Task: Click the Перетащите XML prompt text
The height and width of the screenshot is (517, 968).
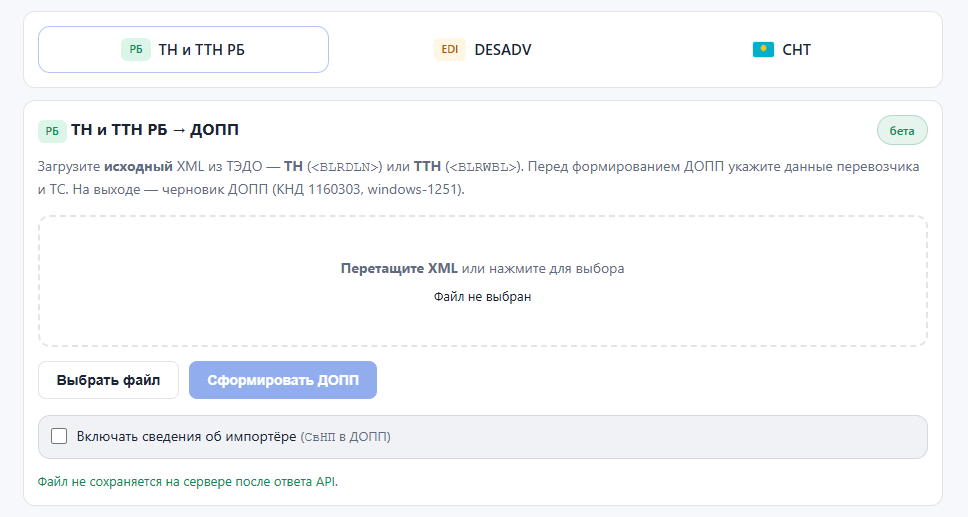Action: click(x=399, y=269)
